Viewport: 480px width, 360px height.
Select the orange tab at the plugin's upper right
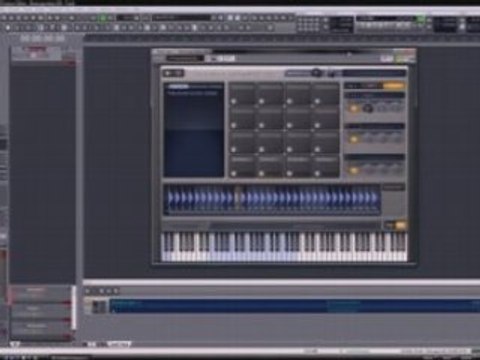point(394,86)
